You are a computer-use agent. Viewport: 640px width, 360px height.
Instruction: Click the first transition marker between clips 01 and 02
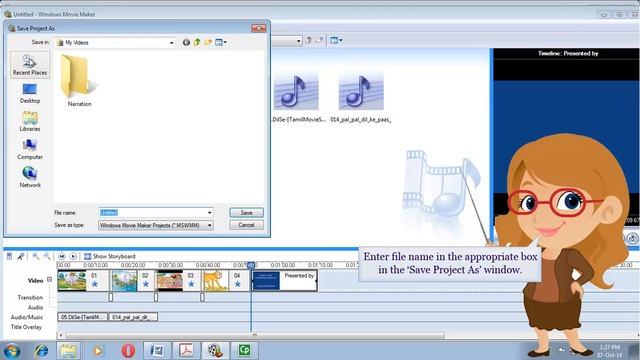[111, 297]
